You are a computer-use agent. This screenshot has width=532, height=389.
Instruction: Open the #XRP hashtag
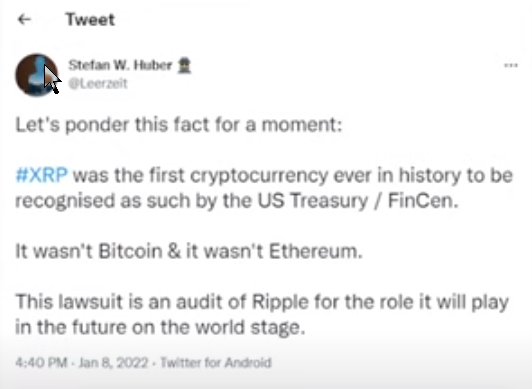point(42,175)
